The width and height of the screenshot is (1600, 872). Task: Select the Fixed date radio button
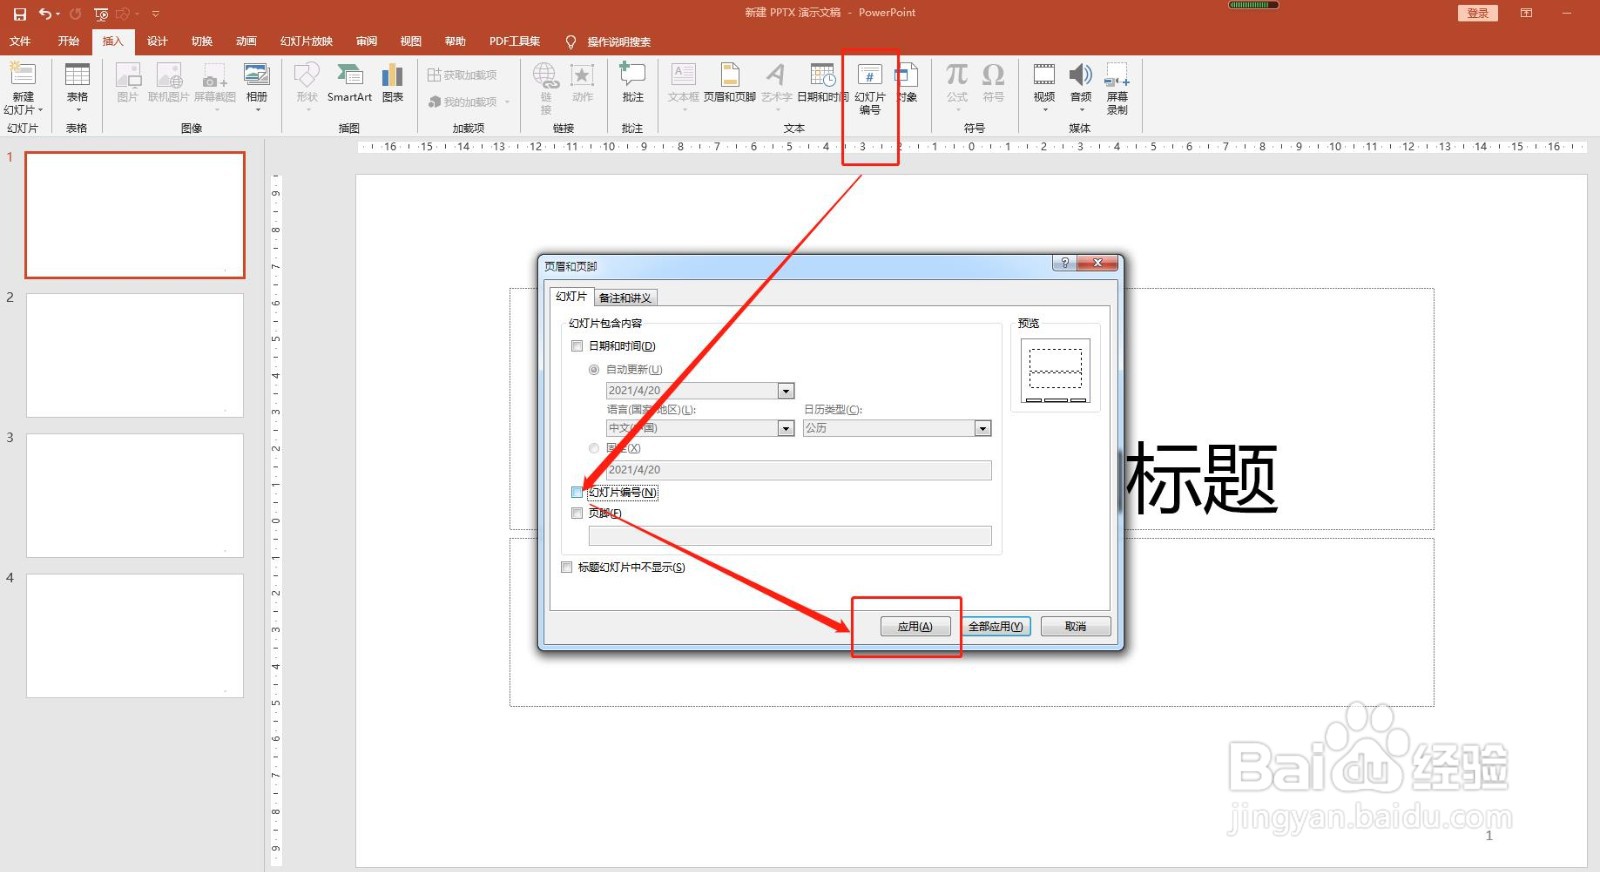(594, 449)
